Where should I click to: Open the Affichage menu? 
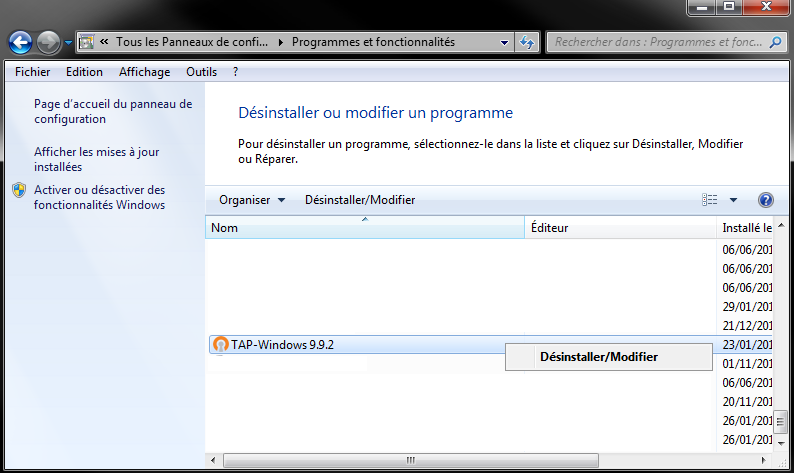click(144, 72)
